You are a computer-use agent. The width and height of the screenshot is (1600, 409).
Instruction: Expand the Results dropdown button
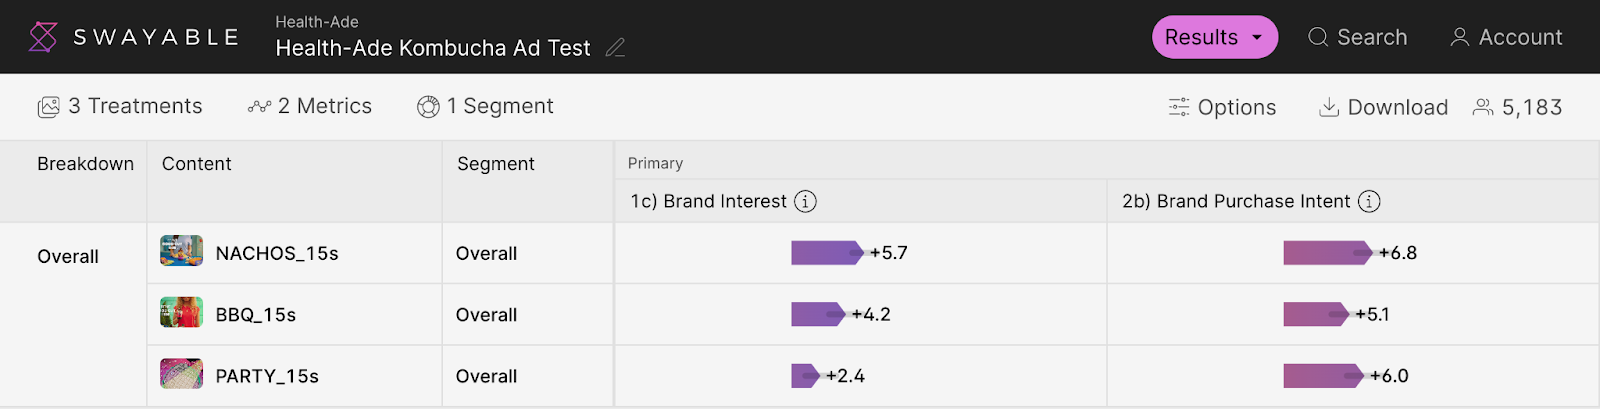click(x=1215, y=37)
